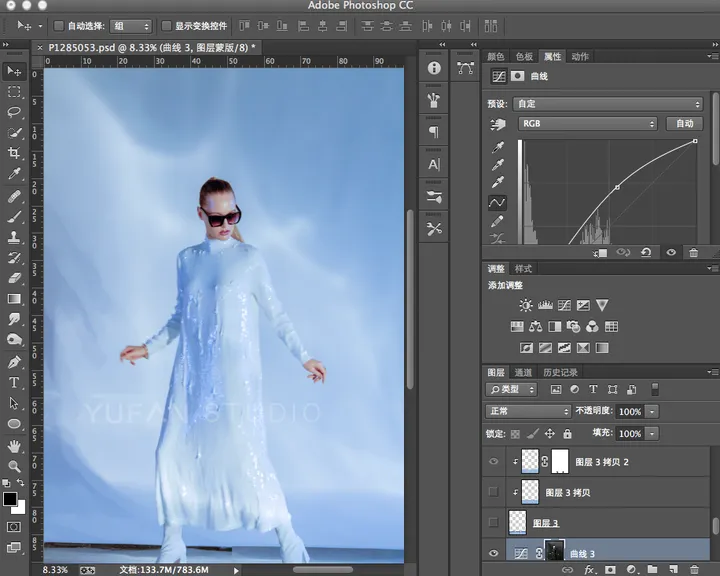The width and height of the screenshot is (720, 576).
Task: Switch to the 历史记录 tab
Action: (x=560, y=372)
